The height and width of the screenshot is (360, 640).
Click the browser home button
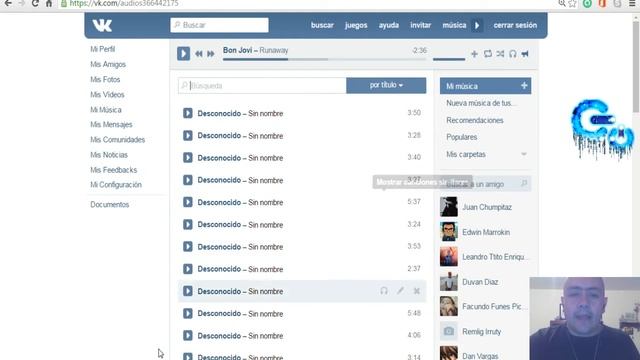pyautogui.click(x=49, y=4)
